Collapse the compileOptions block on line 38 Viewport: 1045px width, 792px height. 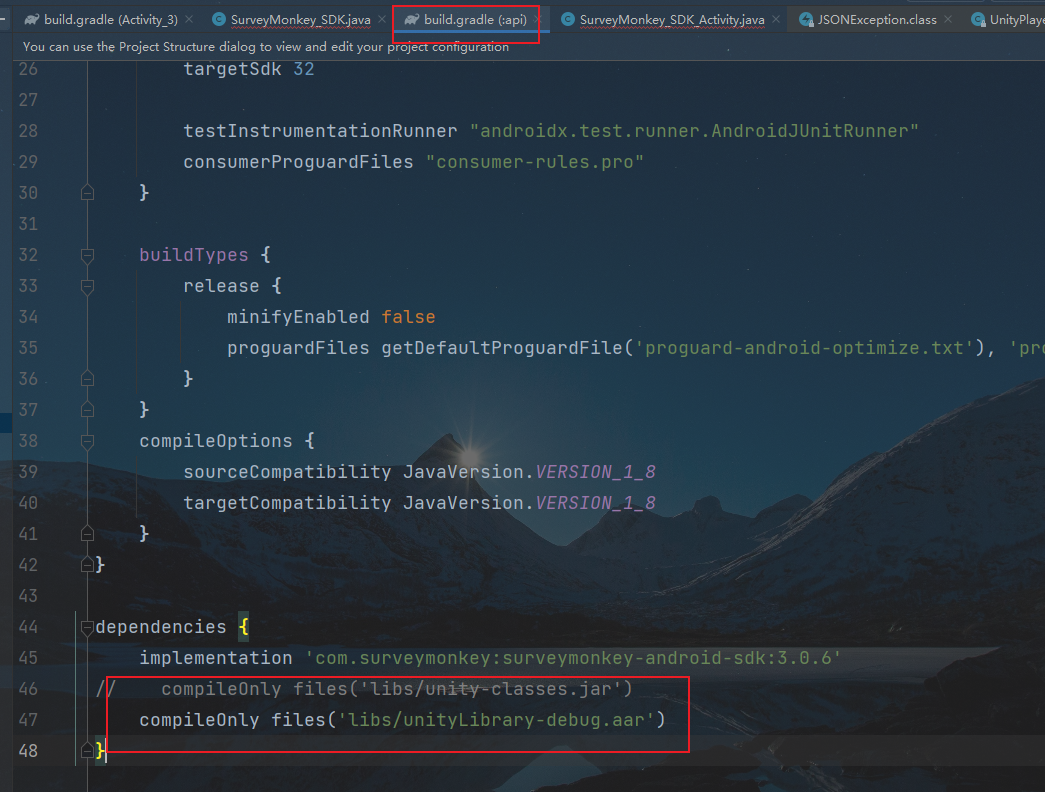[x=87, y=441]
